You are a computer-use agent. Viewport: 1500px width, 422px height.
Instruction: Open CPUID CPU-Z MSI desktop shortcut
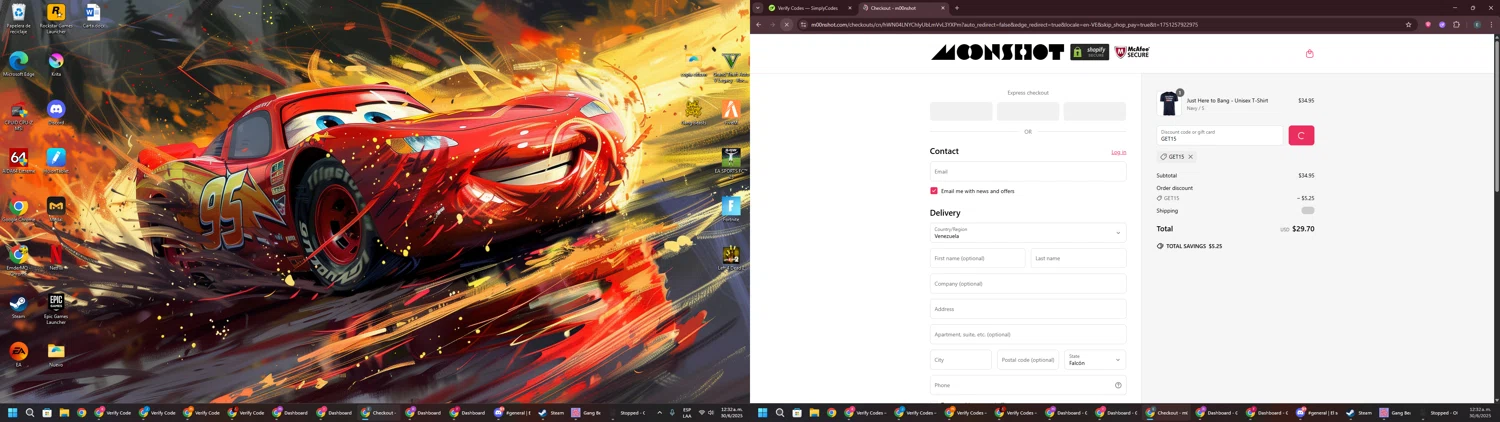click(18, 114)
